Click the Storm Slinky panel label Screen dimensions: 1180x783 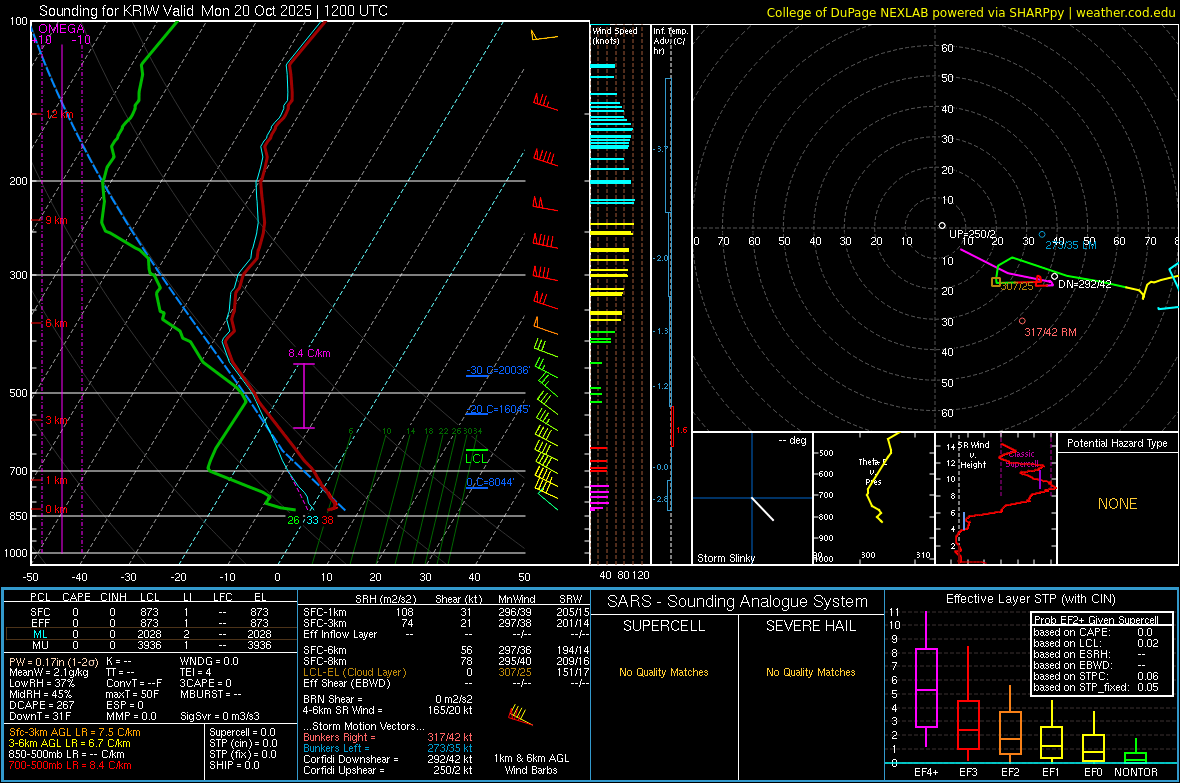tap(725, 558)
